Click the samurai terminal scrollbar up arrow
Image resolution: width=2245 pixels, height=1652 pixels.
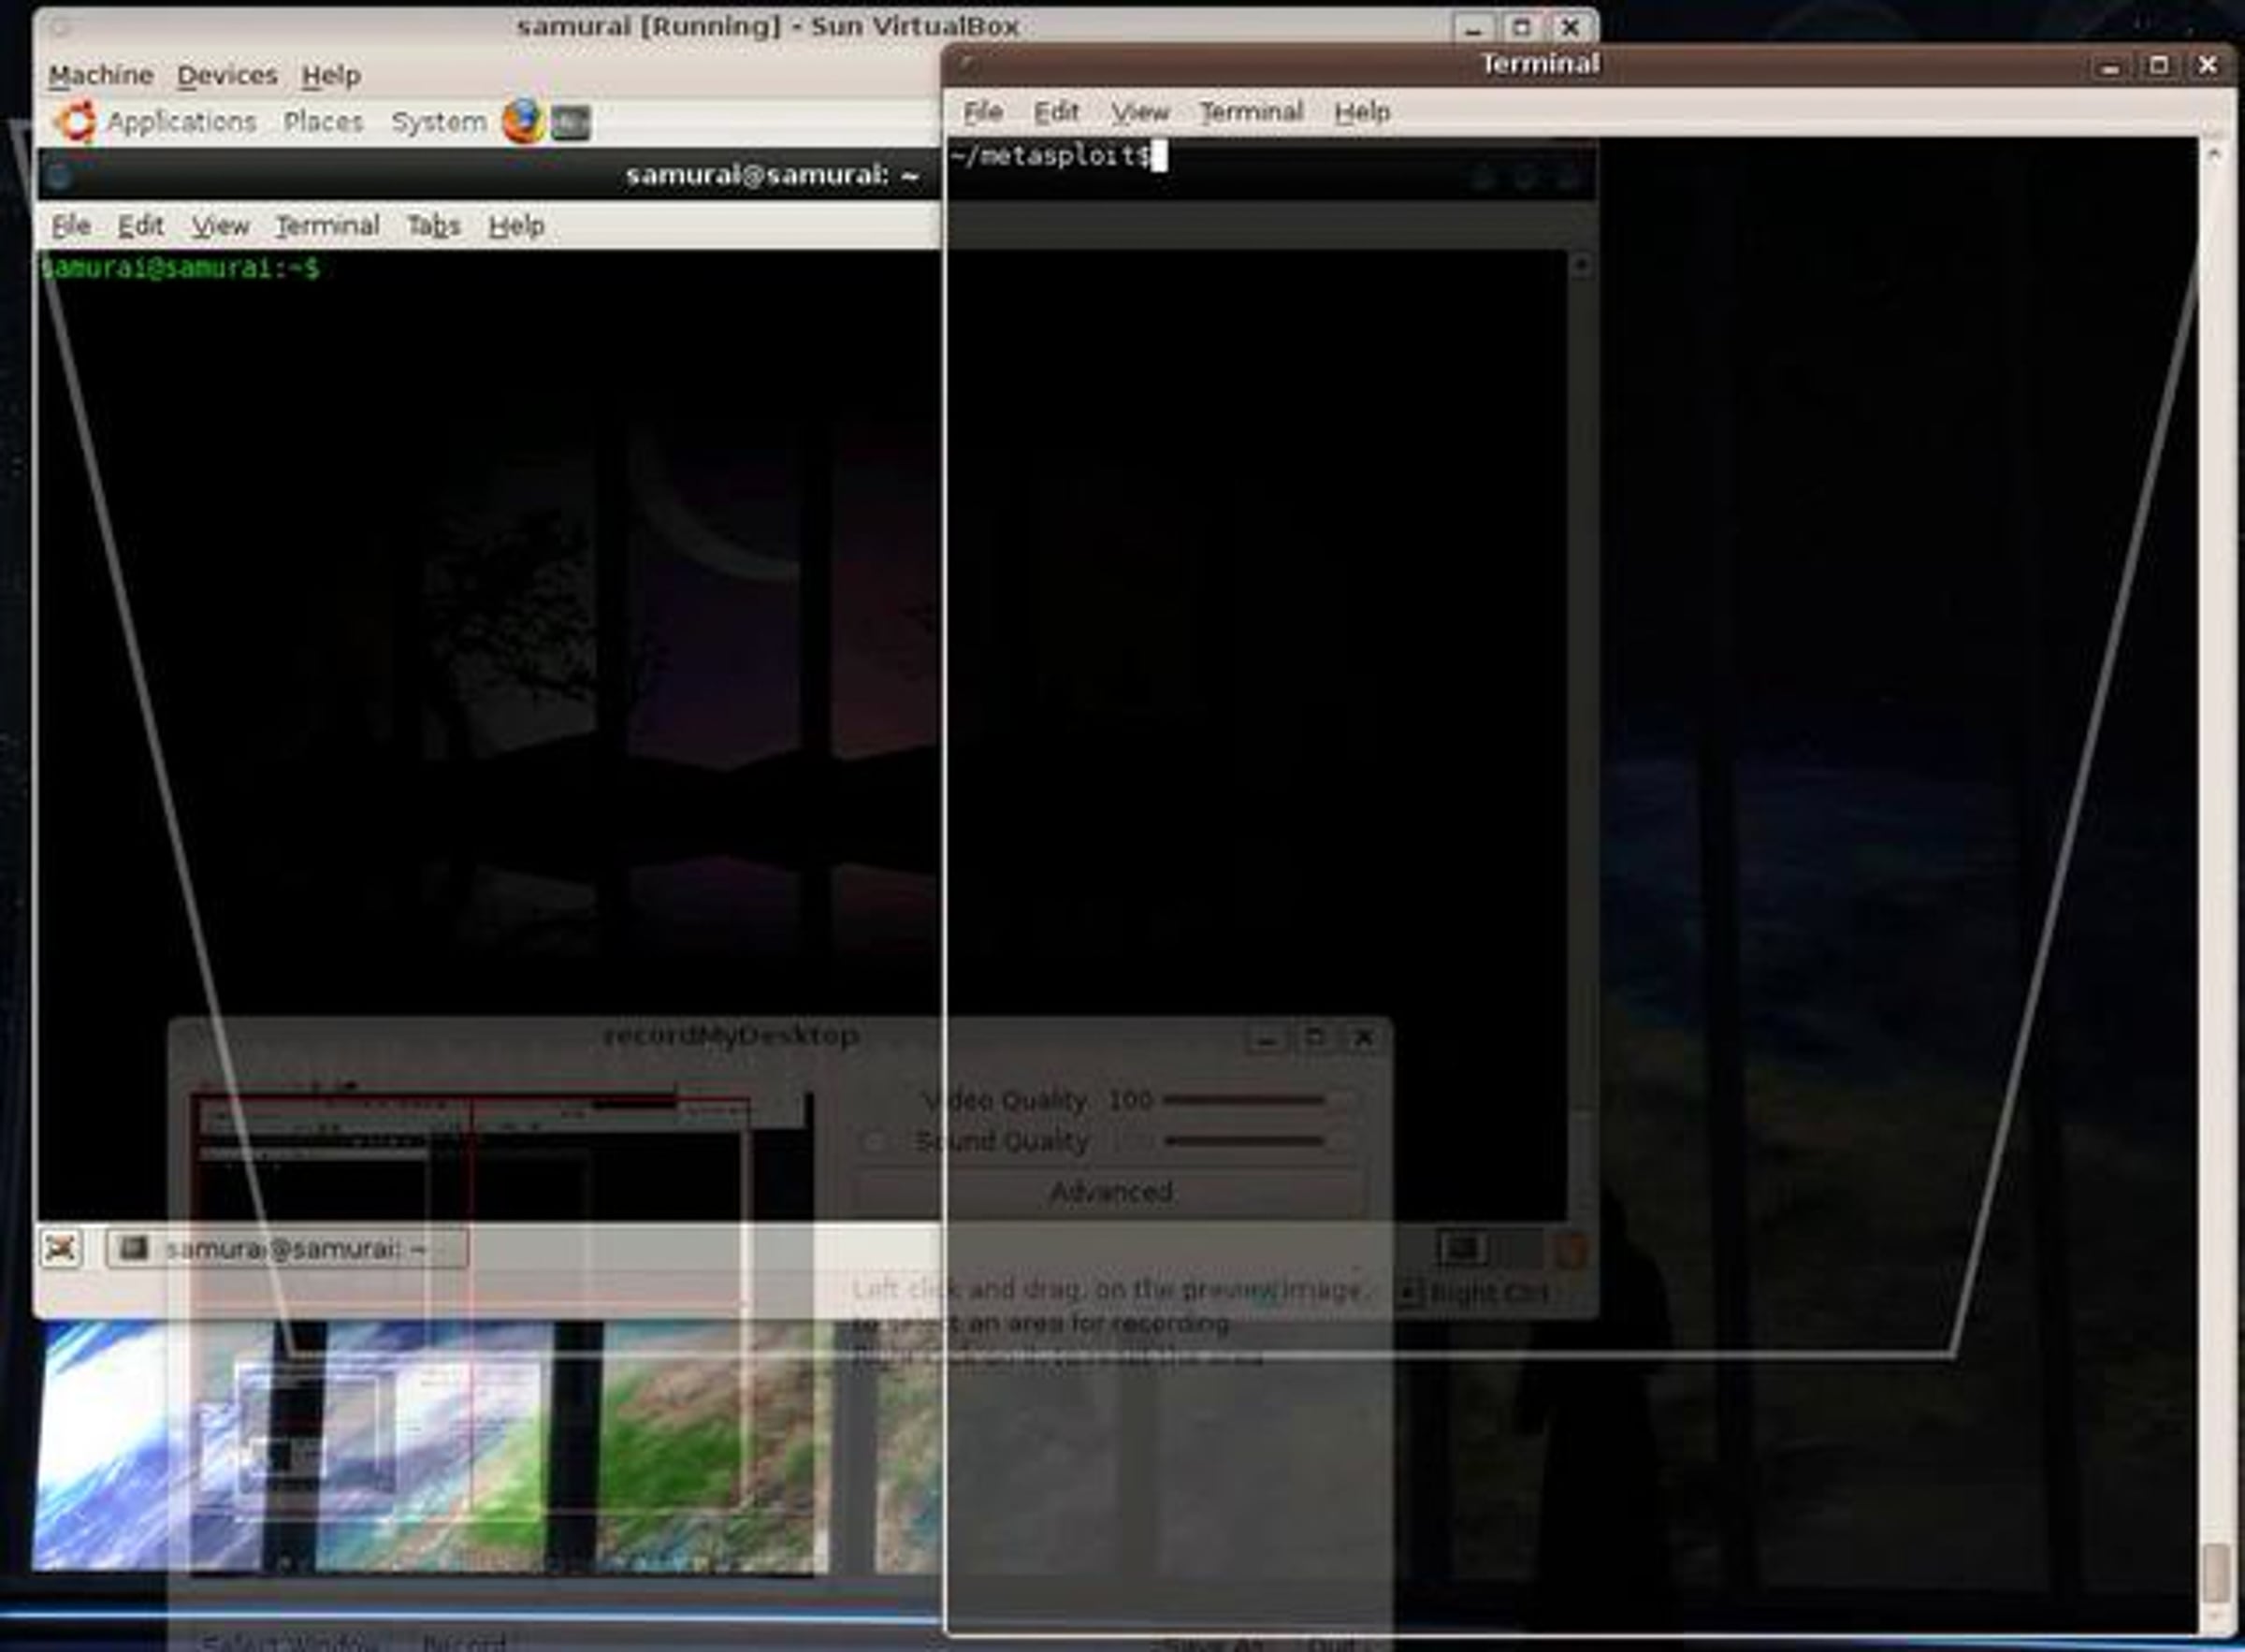[1580, 265]
